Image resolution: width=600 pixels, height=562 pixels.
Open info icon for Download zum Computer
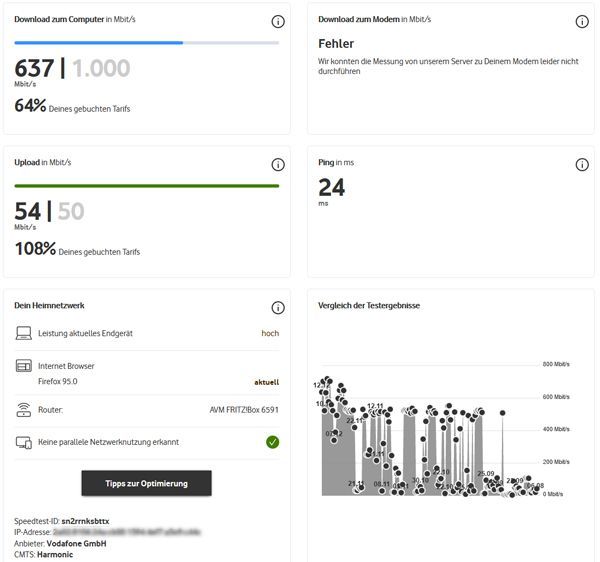278,21
